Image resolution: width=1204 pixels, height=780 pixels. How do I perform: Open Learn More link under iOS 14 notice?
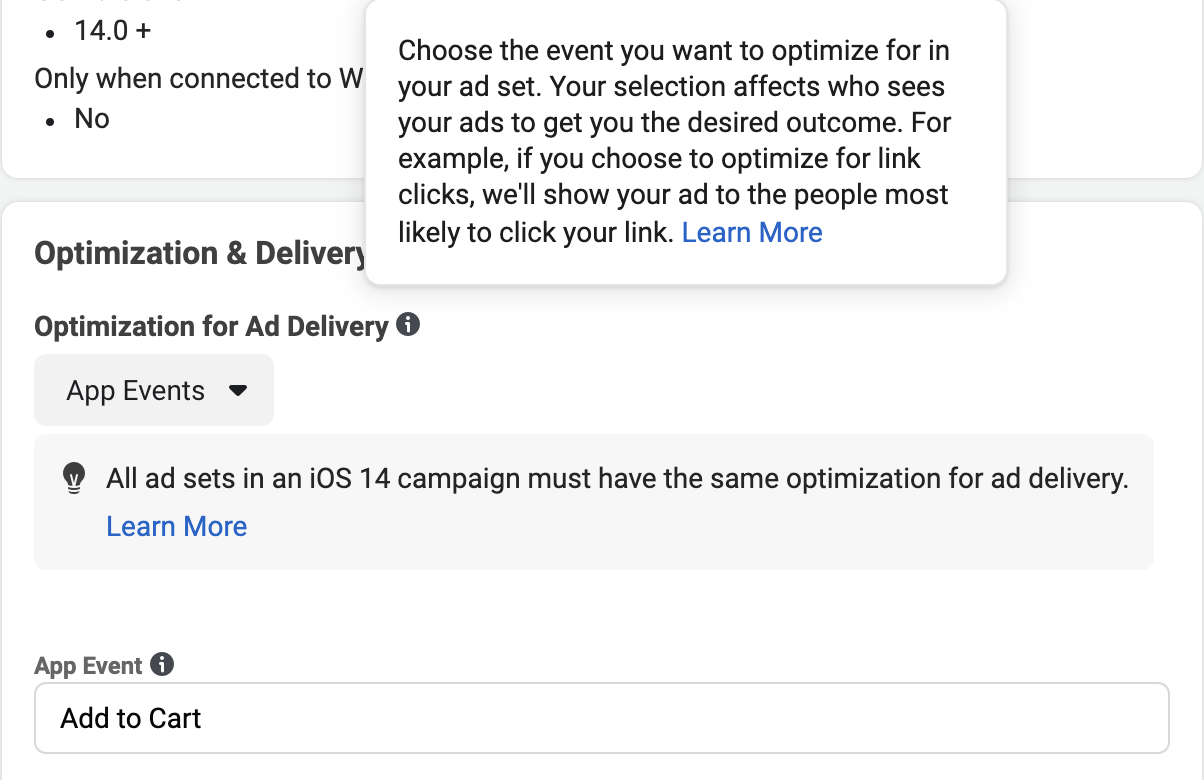pyautogui.click(x=177, y=526)
